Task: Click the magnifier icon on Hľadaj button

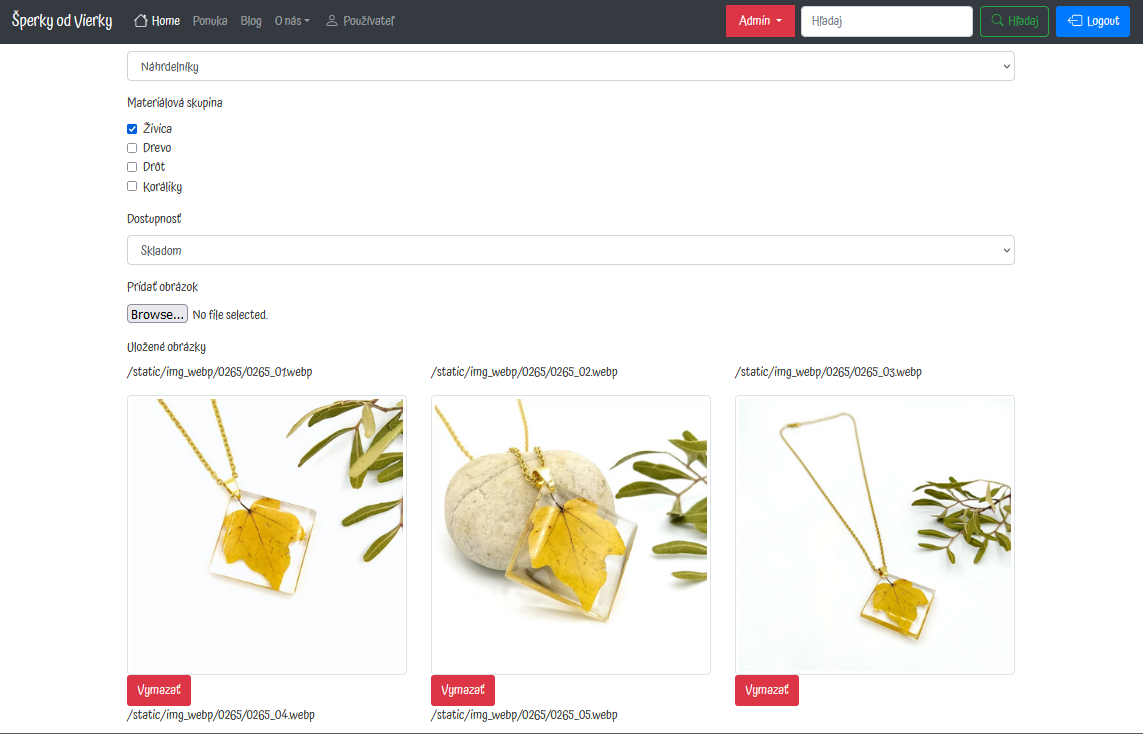Action: click(x=997, y=20)
